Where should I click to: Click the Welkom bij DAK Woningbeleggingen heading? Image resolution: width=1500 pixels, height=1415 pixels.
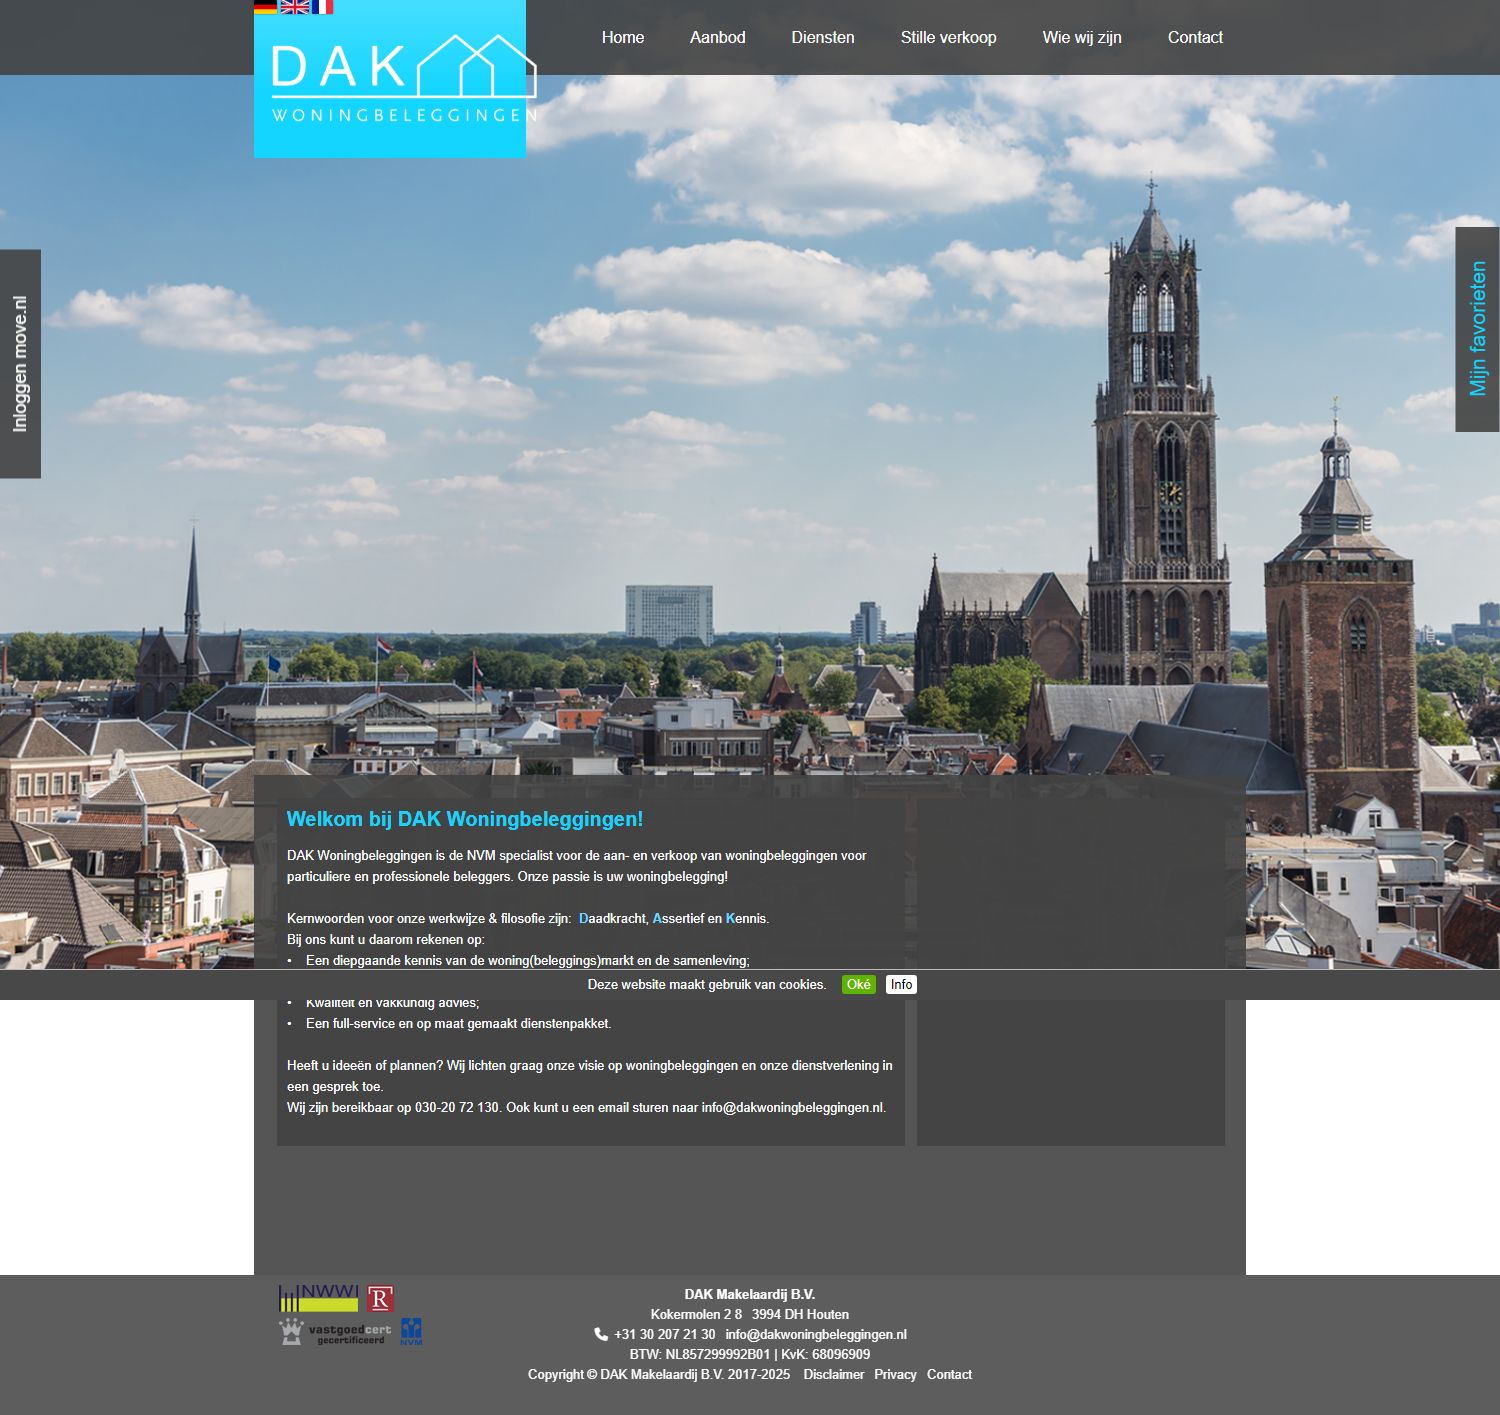pyautogui.click(x=465, y=819)
